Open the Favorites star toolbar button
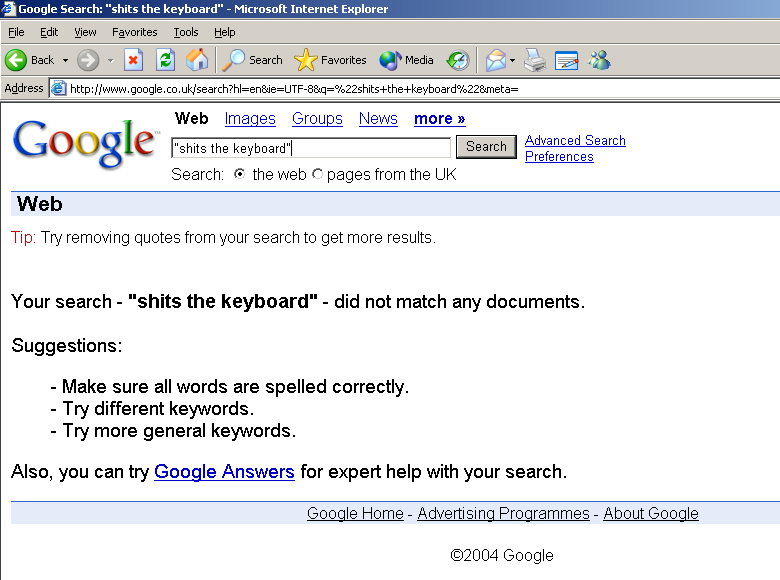The width and height of the screenshot is (780, 580). pos(330,60)
